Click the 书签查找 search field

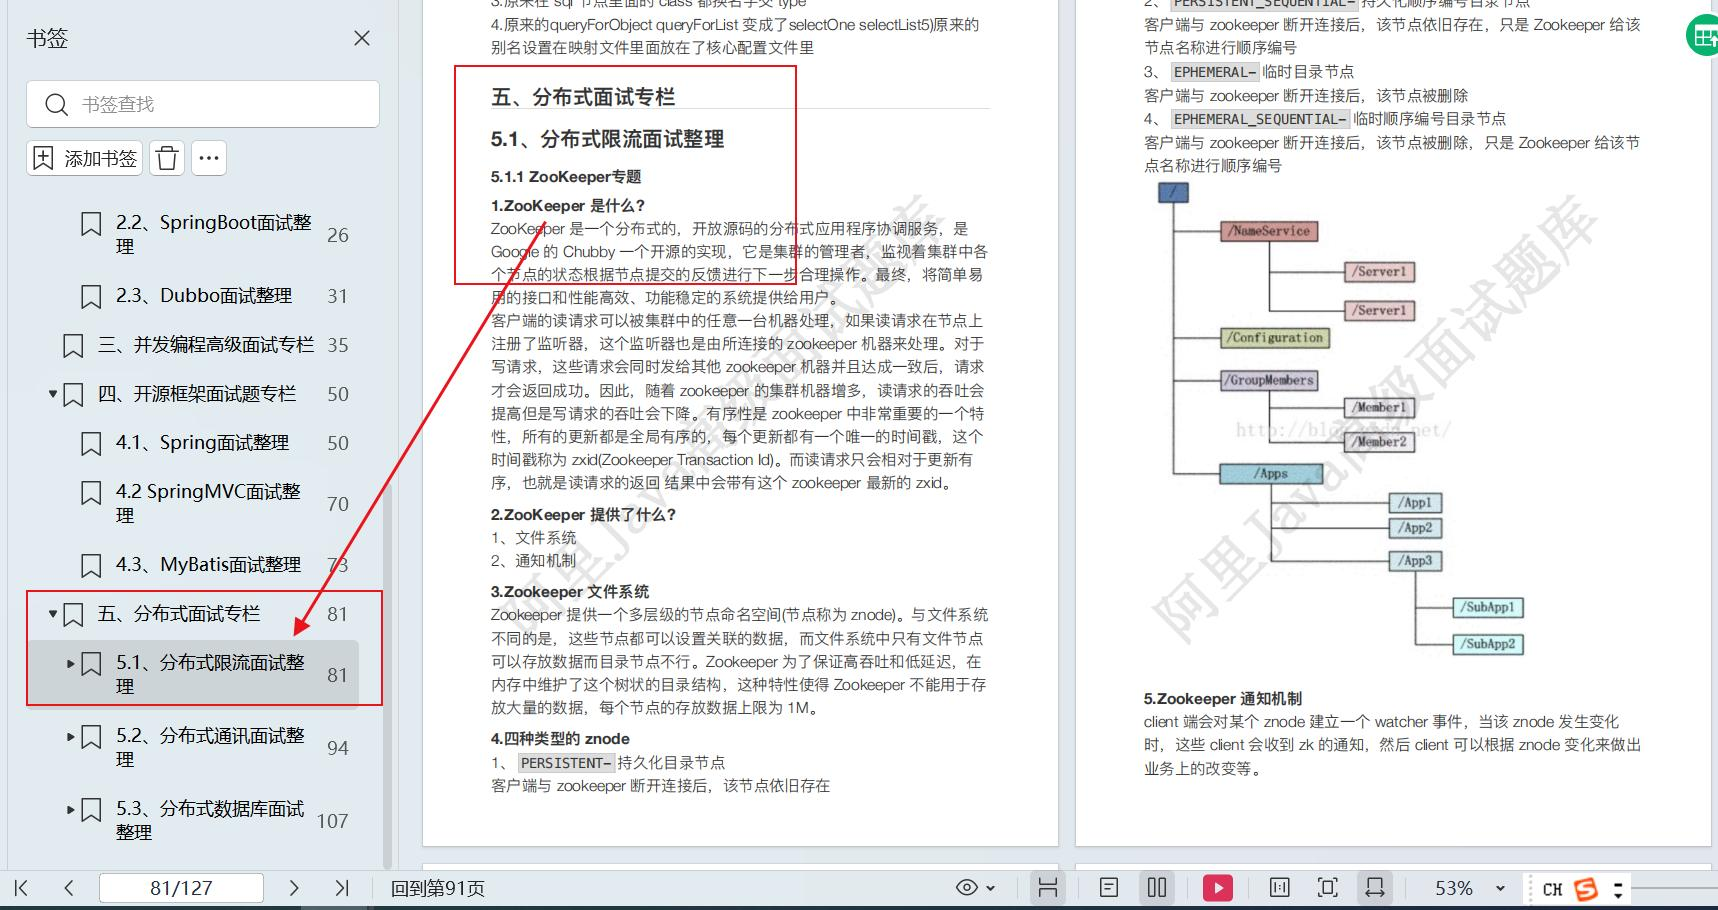coord(203,104)
